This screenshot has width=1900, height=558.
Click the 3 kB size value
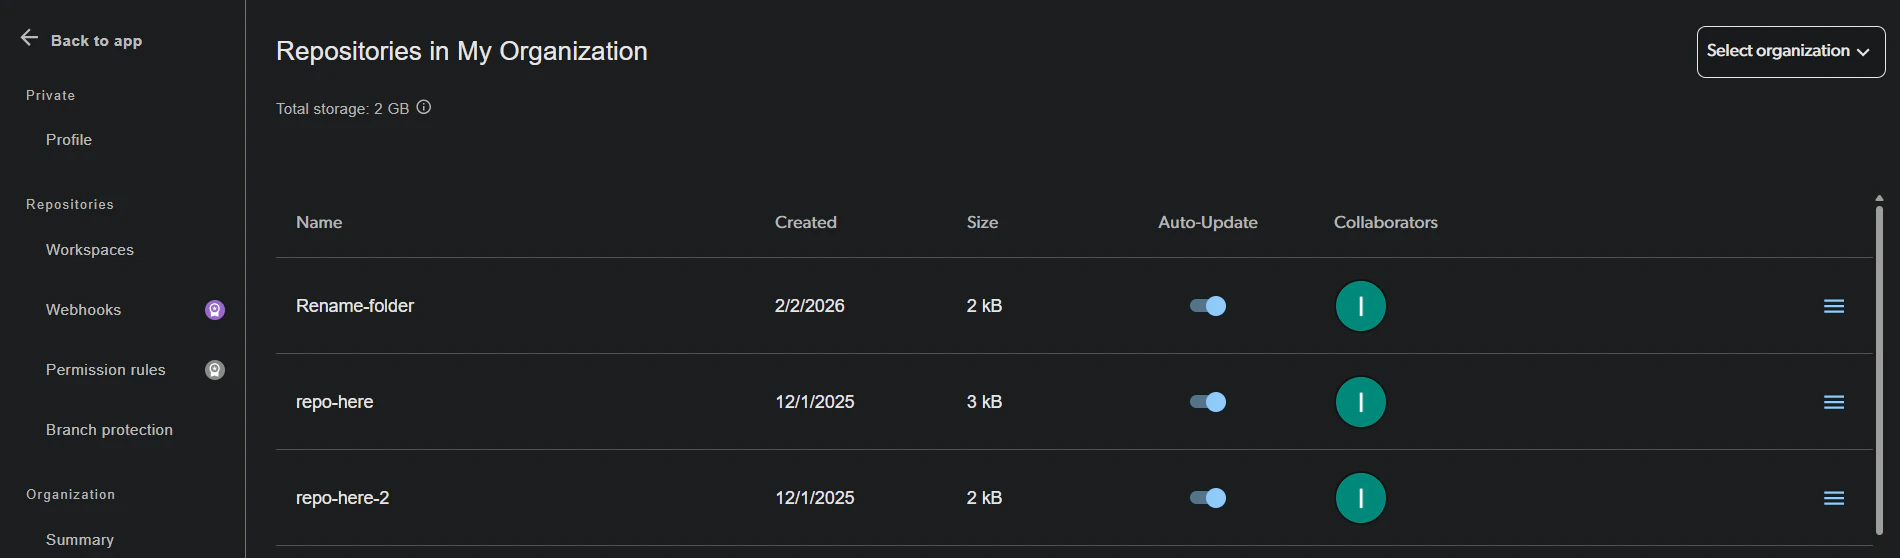tap(985, 402)
